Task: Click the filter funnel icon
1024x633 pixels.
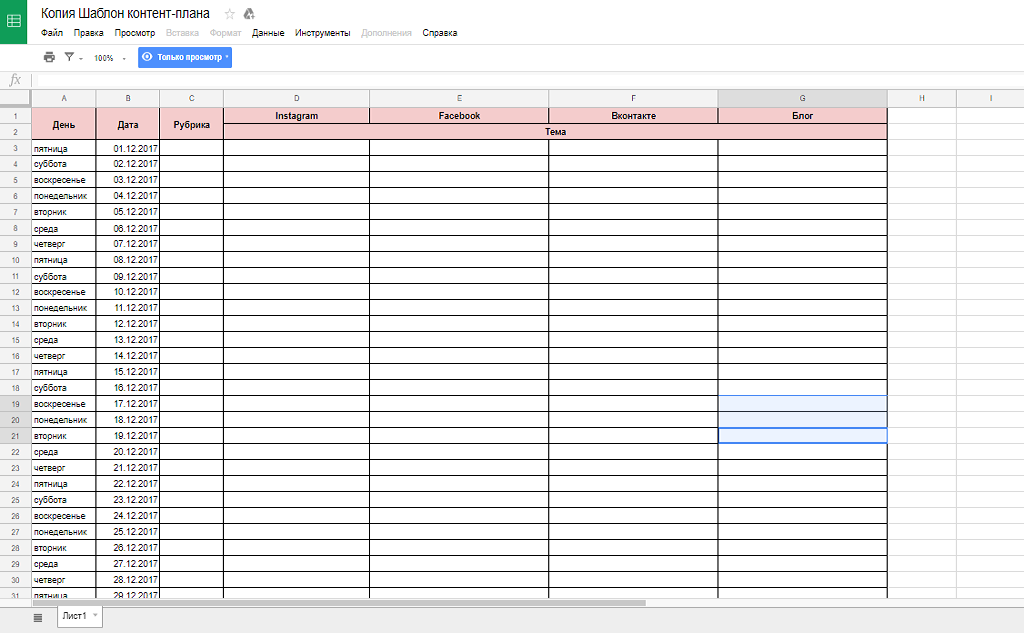Action: (x=69, y=58)
